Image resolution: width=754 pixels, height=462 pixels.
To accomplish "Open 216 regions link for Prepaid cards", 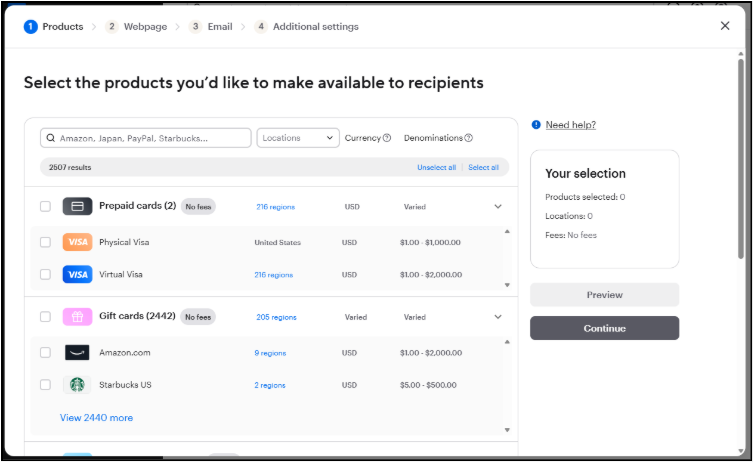I will (x=276, y=207).
